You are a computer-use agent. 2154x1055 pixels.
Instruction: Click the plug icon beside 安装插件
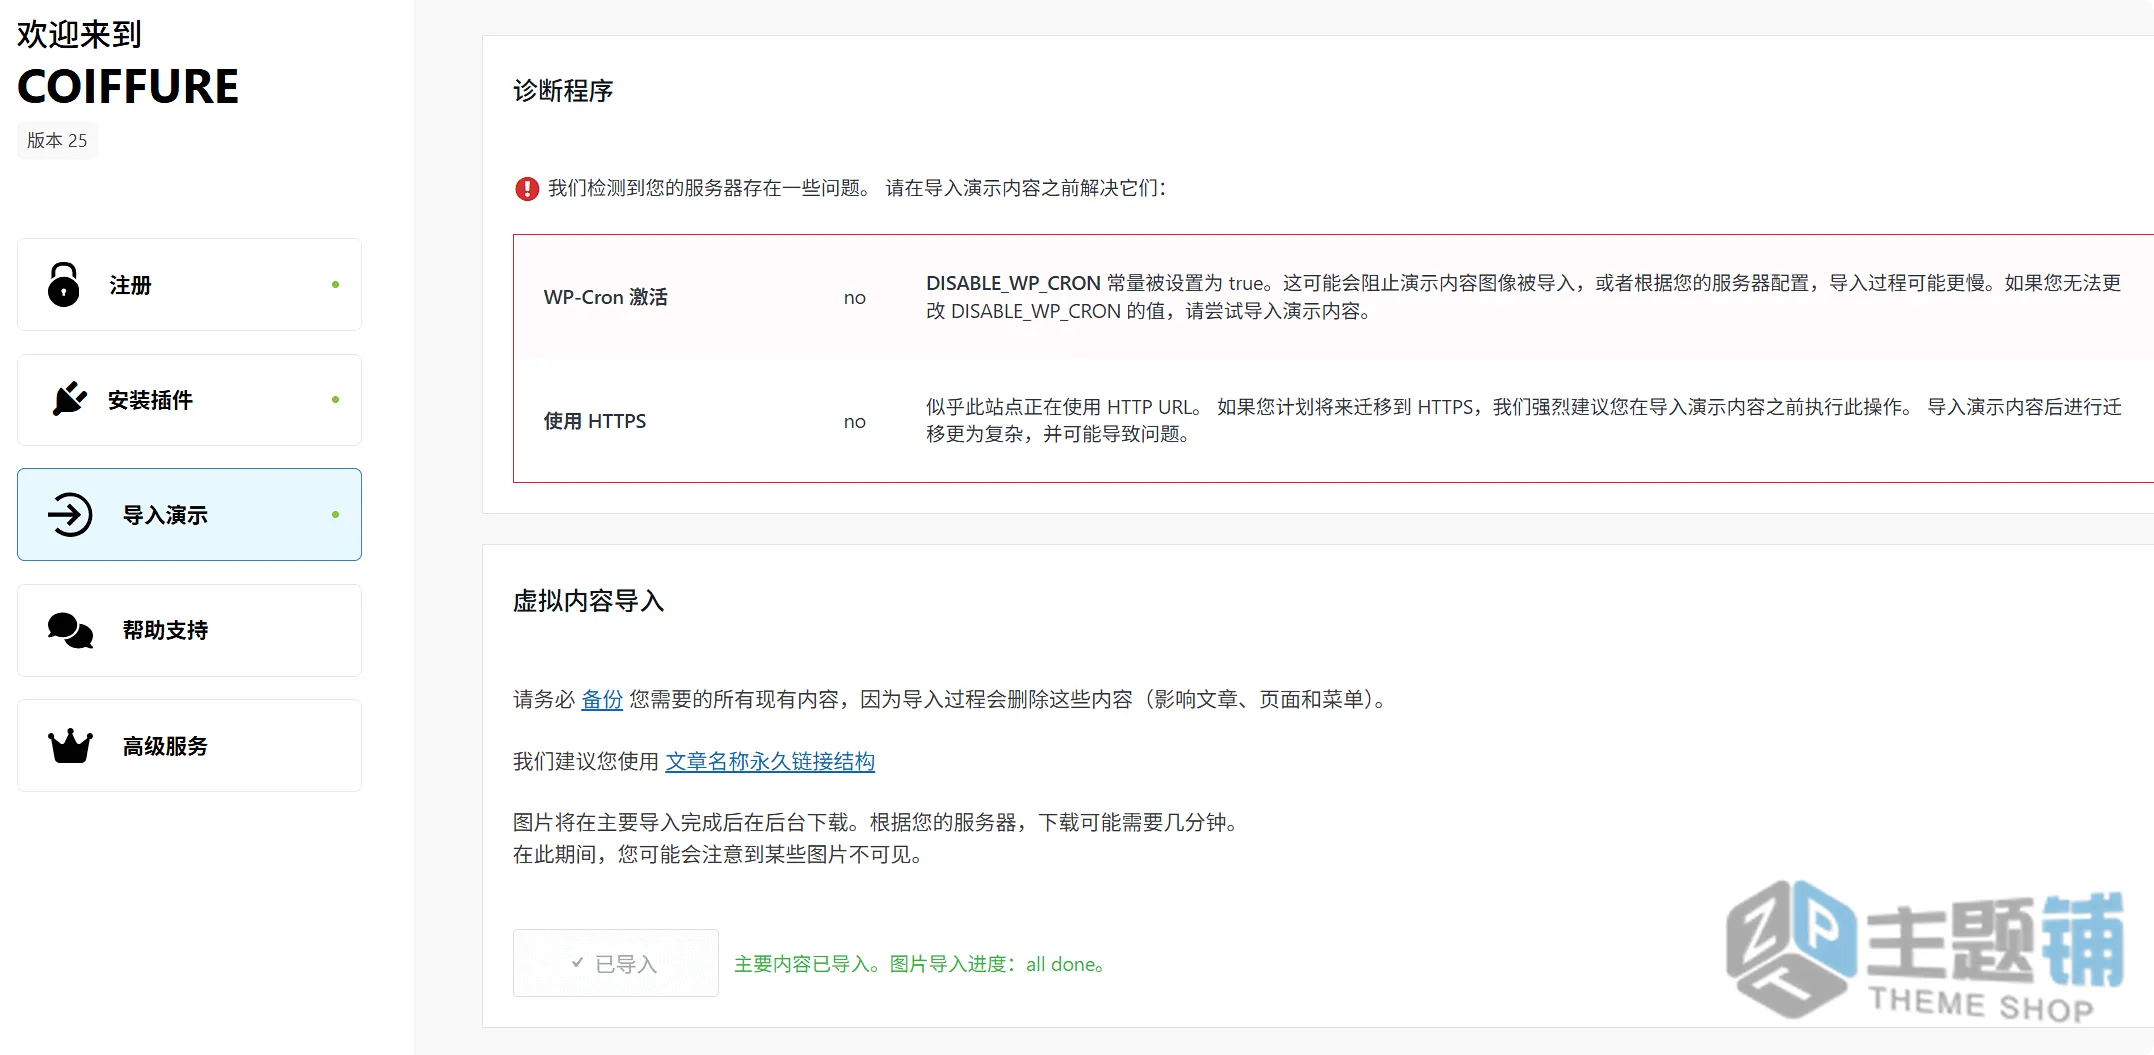pos(69,399)
